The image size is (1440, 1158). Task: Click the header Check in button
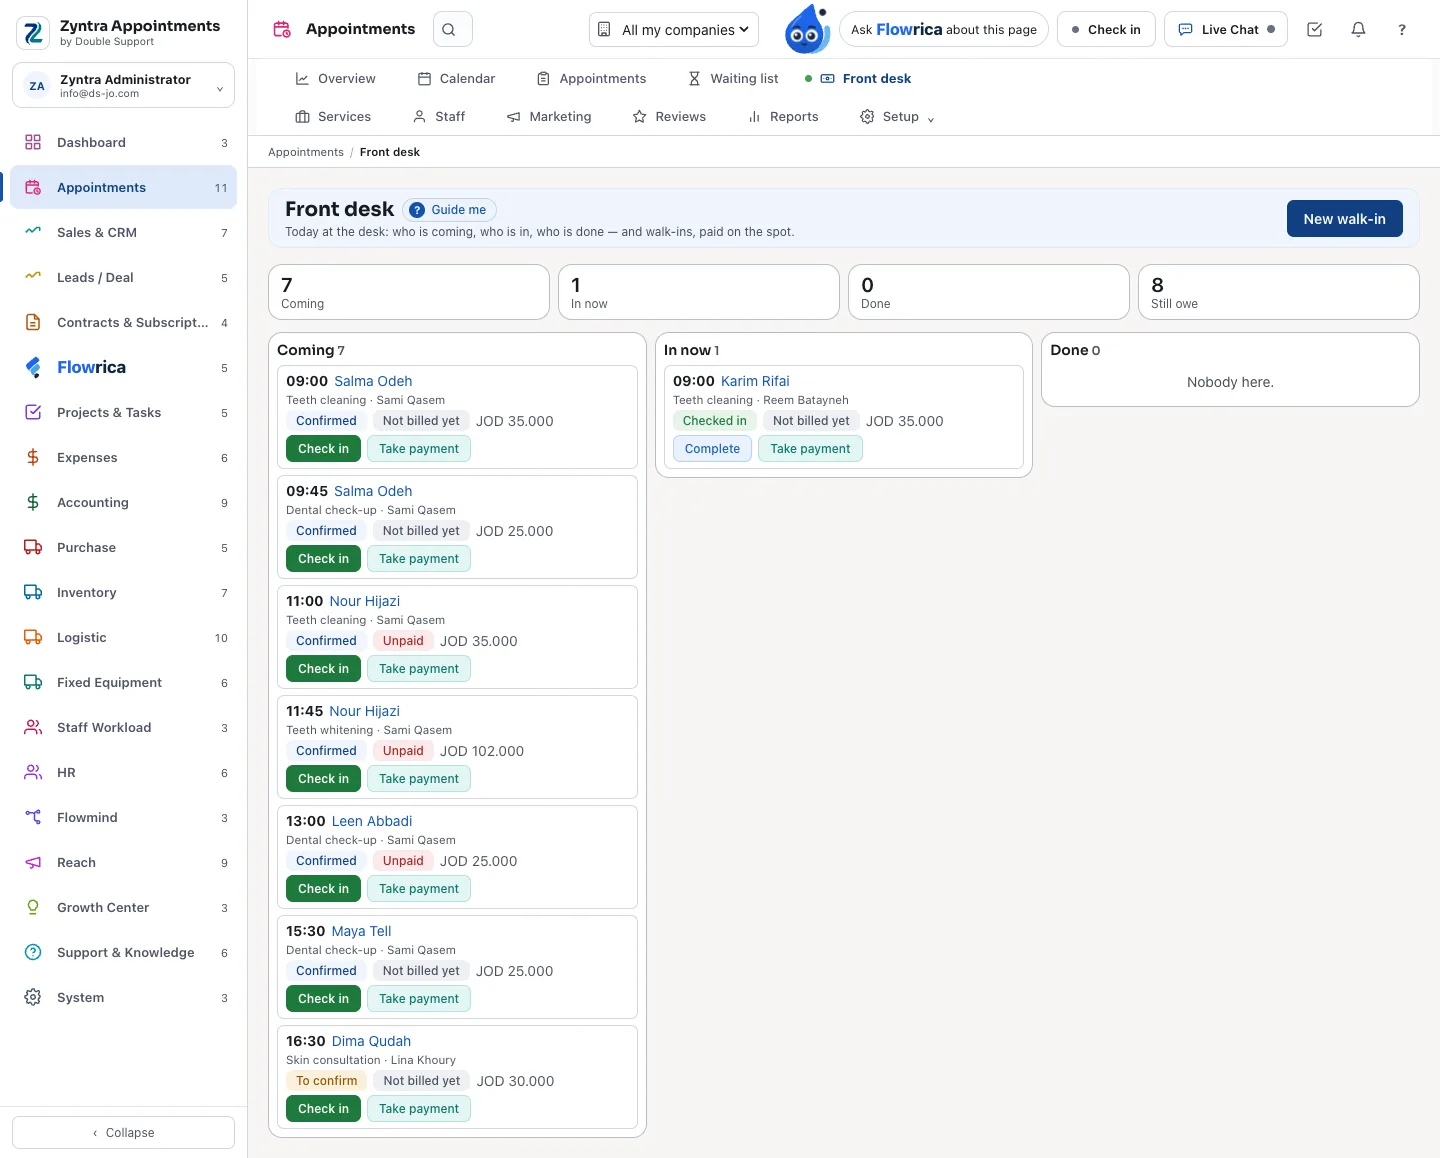pyautogui.click(x=1106, y=30)
